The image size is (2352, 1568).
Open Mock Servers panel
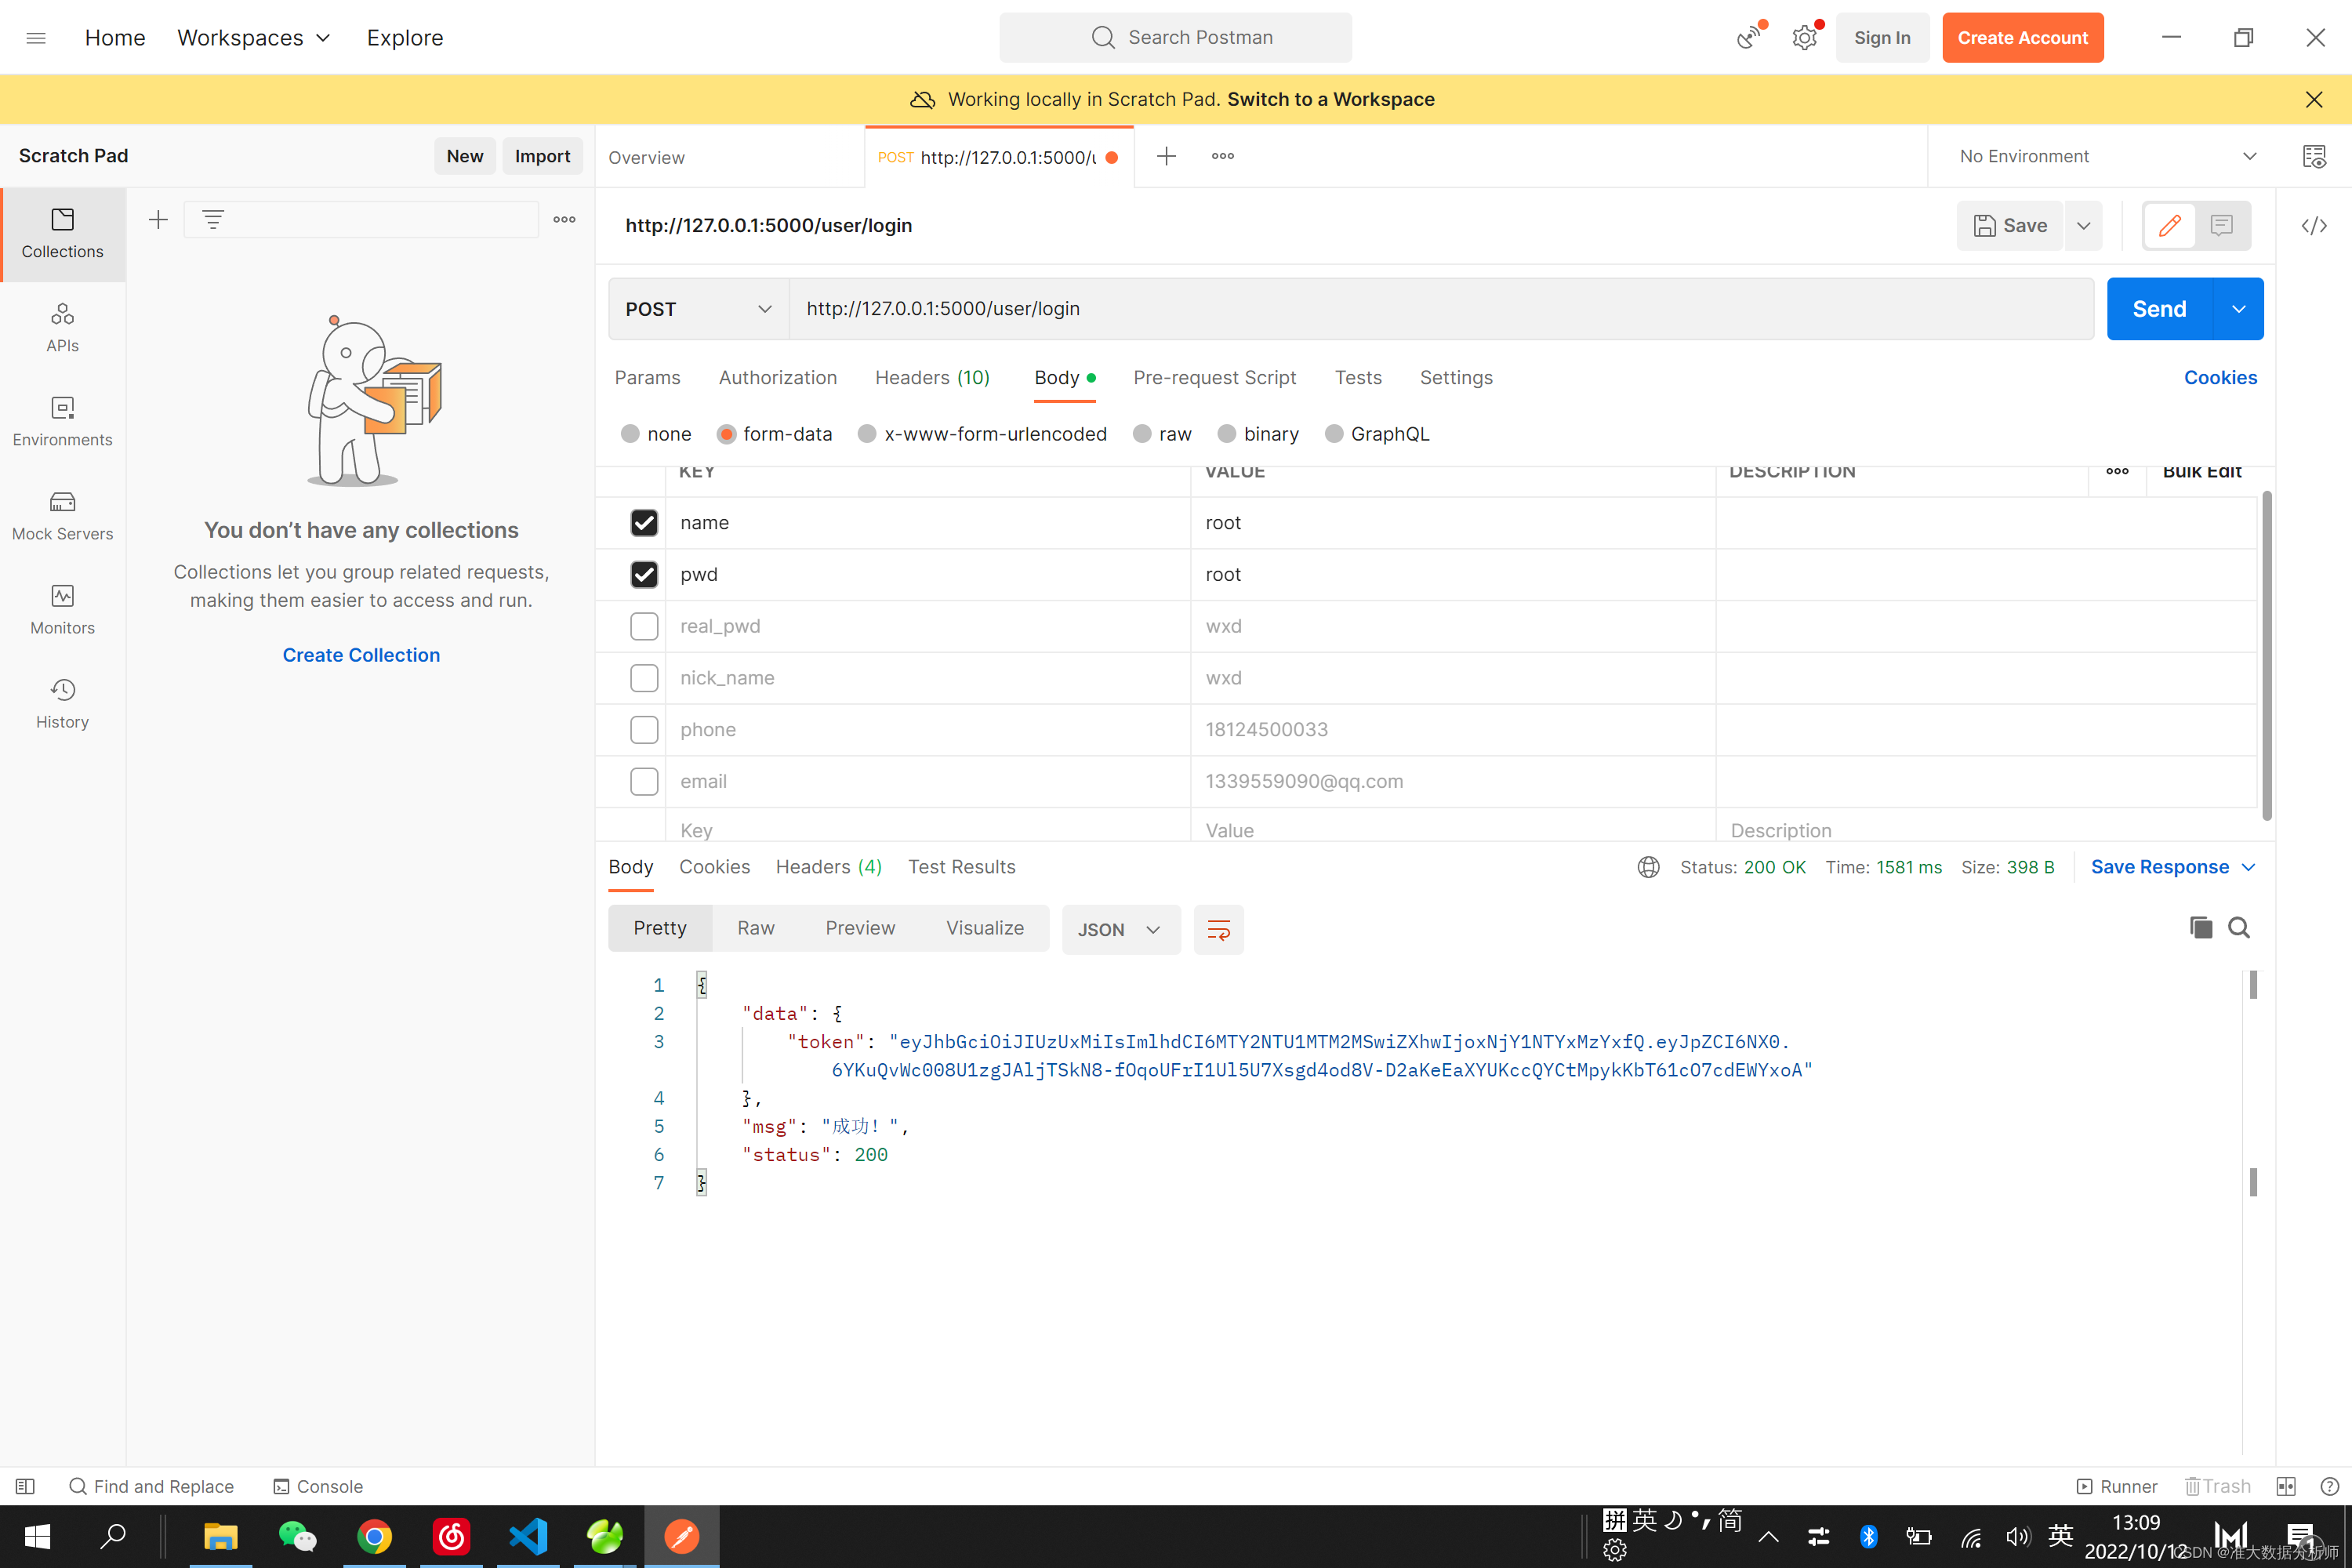coord(61,513)
